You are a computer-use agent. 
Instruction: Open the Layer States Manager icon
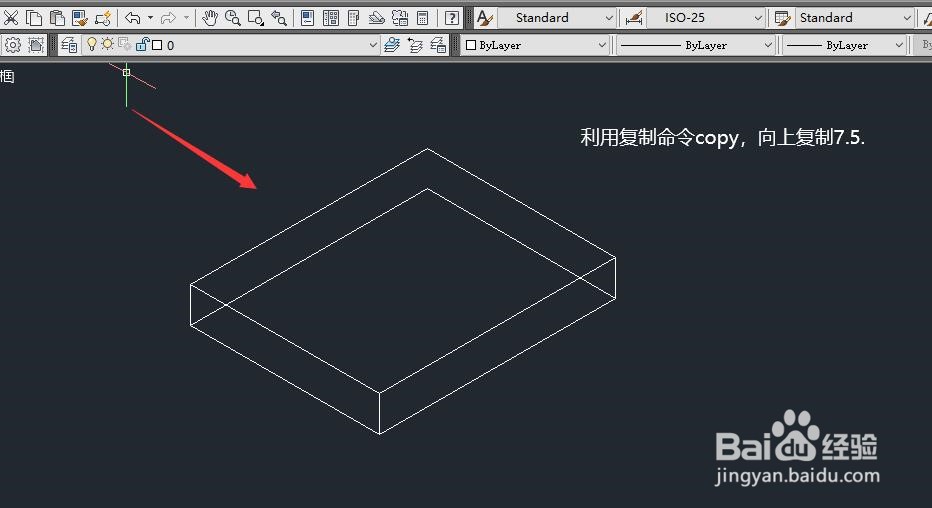pyautogui.click(x=438, y=45)
